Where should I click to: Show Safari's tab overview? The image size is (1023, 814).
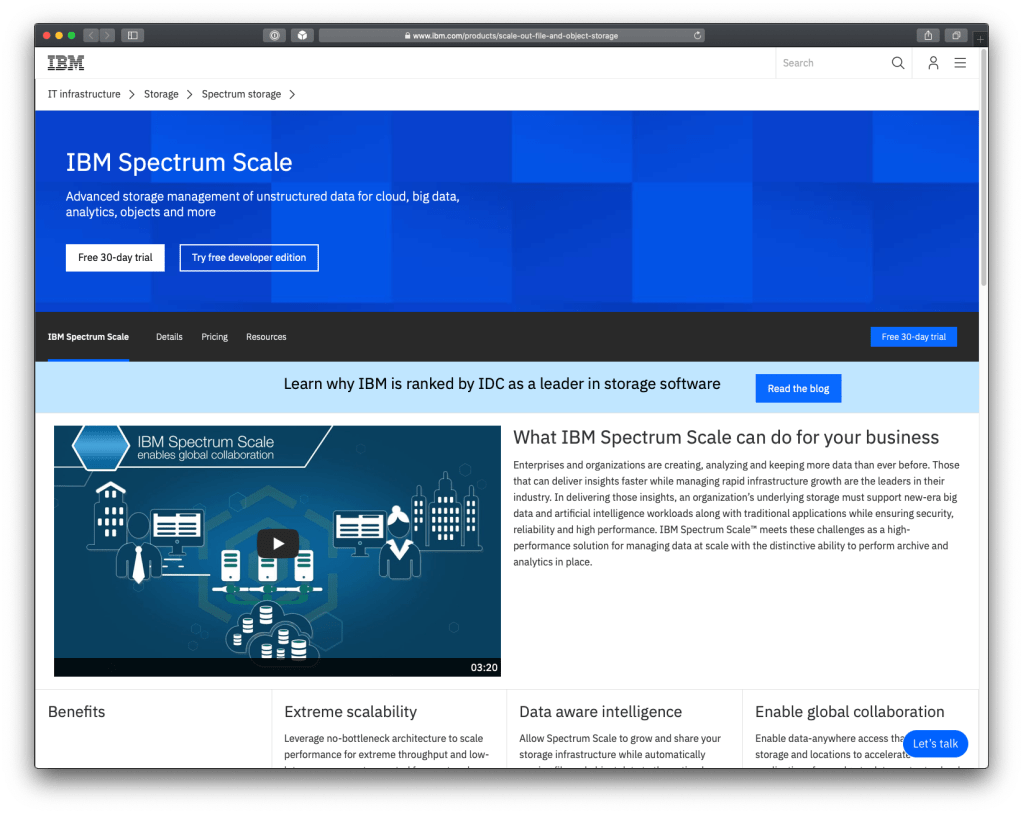point(956,35)
